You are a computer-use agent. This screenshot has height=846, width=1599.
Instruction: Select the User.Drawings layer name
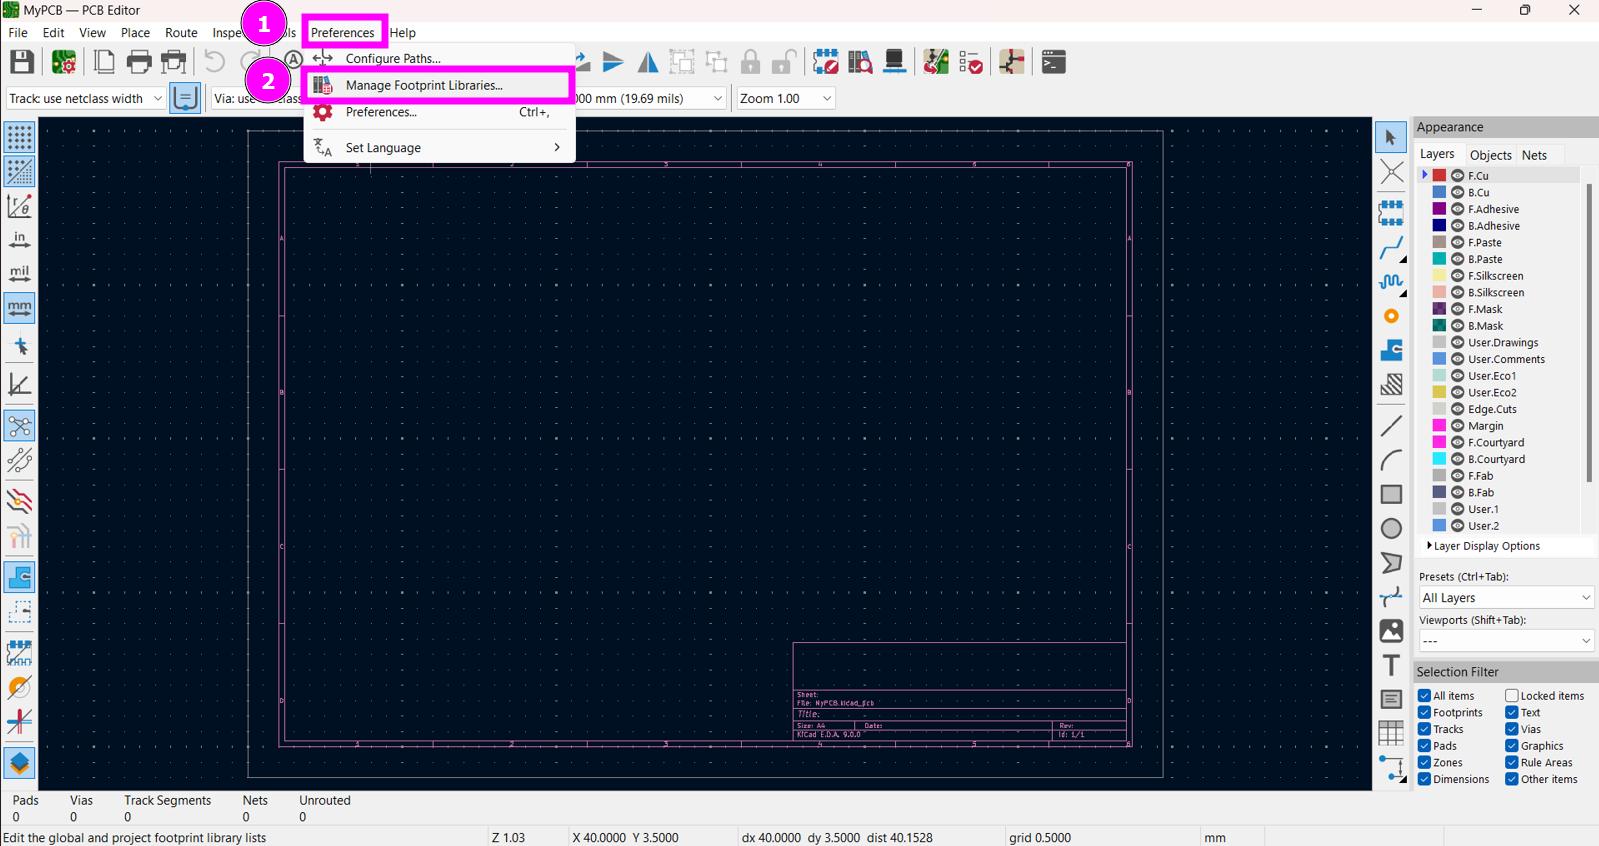(1503, 342)
